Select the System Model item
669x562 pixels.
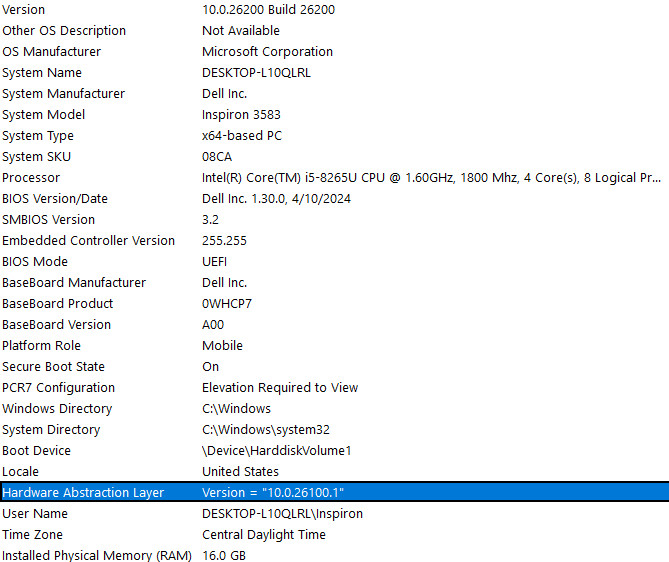(44, 114)
